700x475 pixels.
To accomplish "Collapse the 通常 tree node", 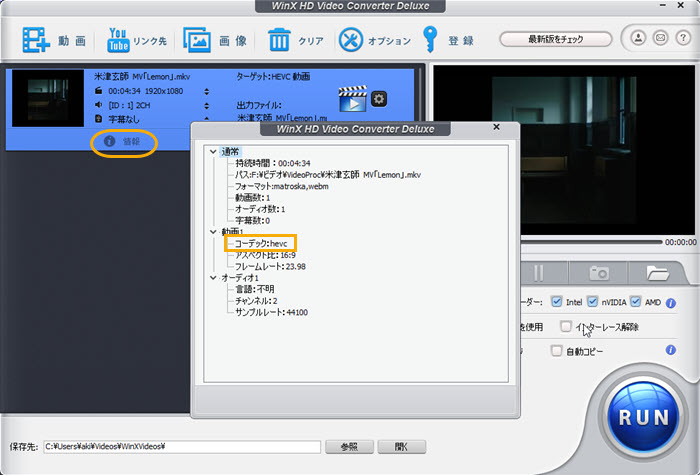I will tap(213, 152).
